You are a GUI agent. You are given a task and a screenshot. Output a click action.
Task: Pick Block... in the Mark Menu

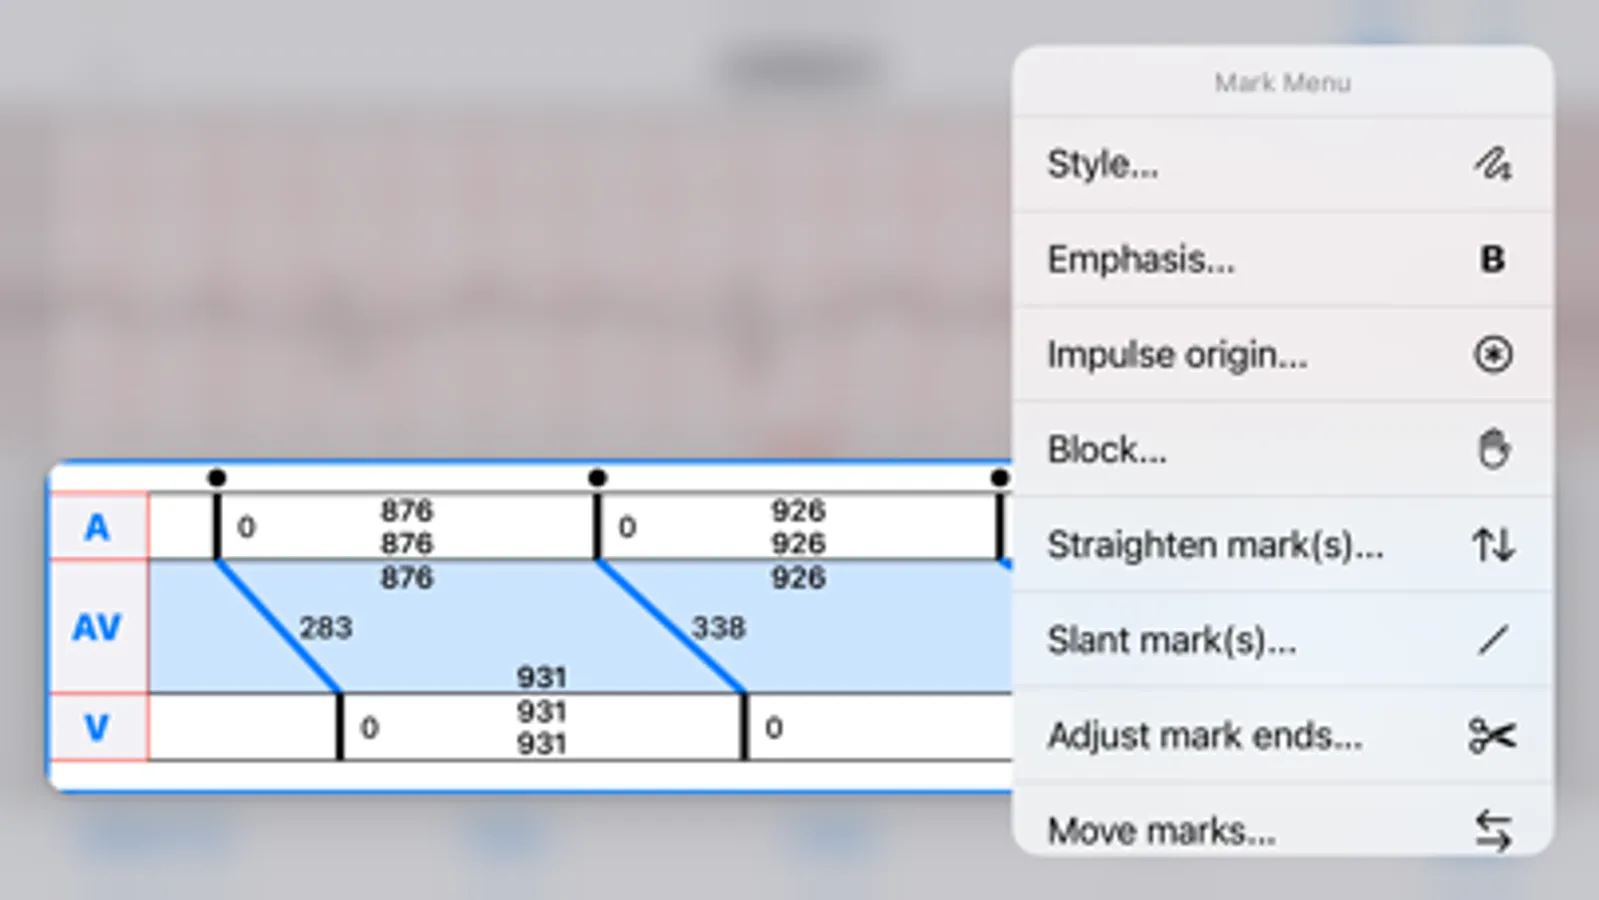[x=1107, y=449]
